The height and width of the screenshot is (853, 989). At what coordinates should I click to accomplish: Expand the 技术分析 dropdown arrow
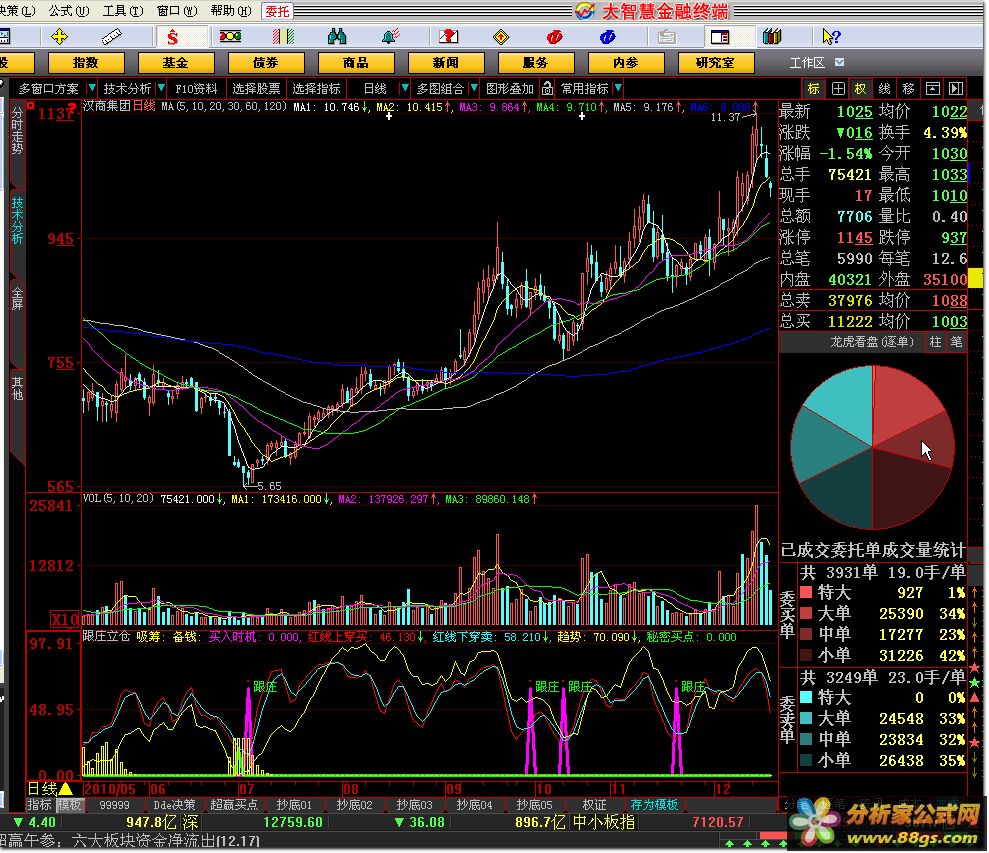point(161,88)
